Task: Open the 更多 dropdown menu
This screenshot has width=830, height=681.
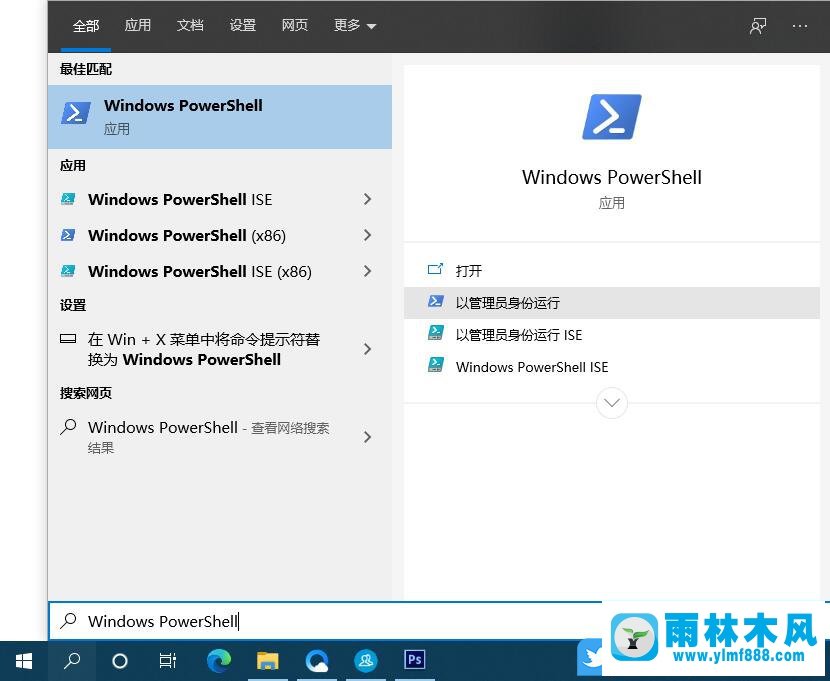Action: pos(355,25)
